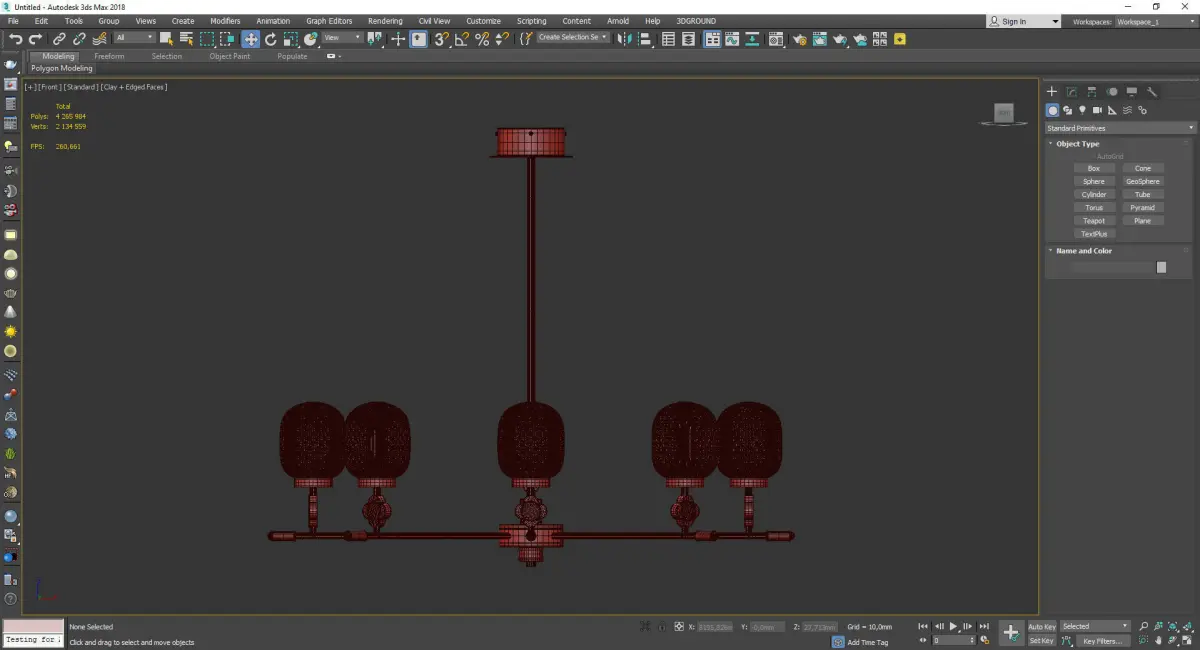Jump to the end frame

(x=984, y=626)
